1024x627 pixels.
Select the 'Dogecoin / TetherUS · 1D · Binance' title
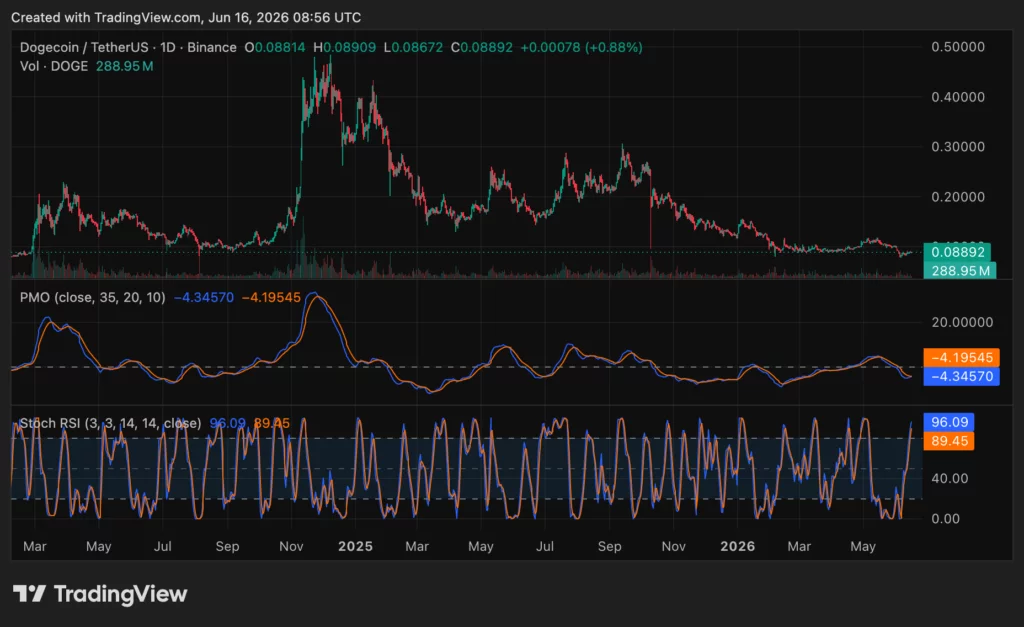[x=128, y=48]
